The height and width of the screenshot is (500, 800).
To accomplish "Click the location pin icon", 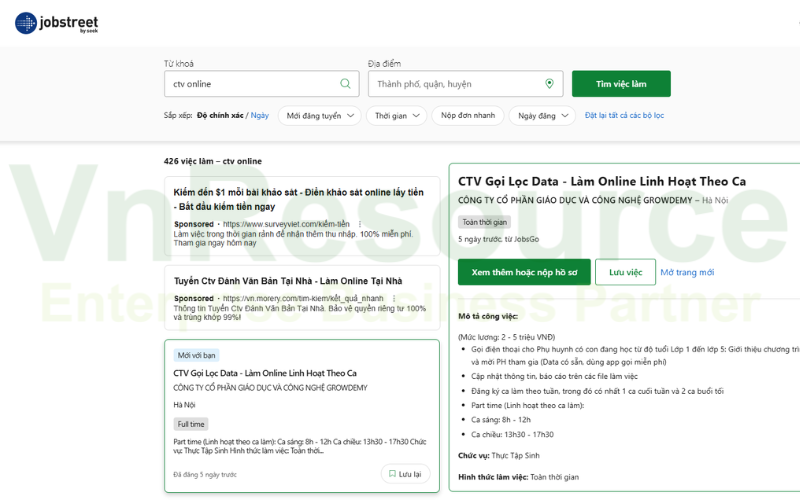I will [549, 84].
